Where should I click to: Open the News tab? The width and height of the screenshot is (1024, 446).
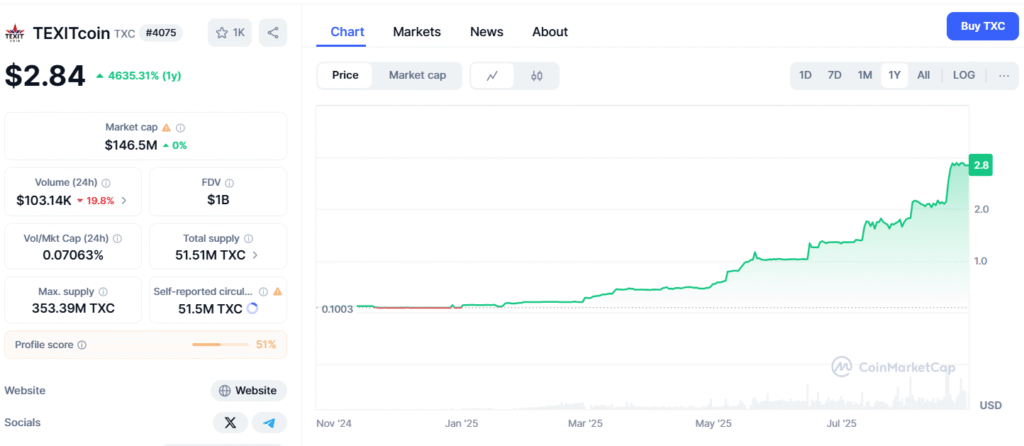point(487,32)
